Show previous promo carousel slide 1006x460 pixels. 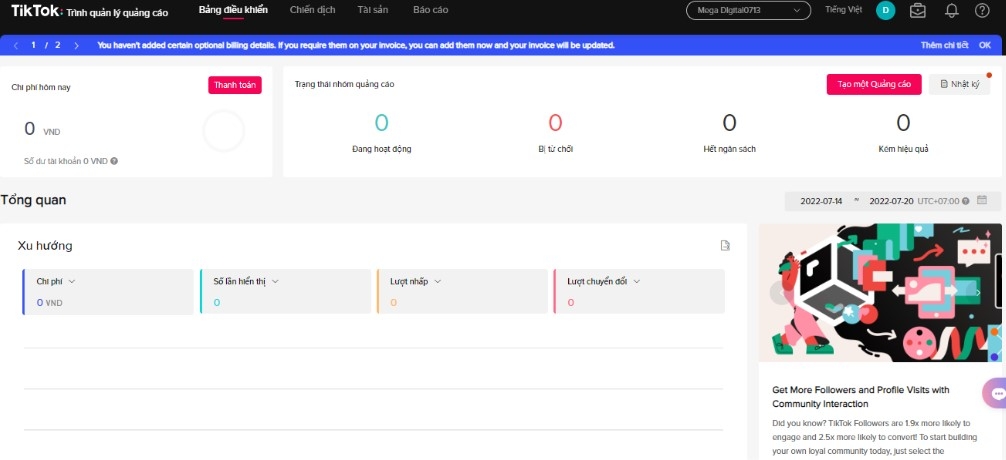click(780, 293)
